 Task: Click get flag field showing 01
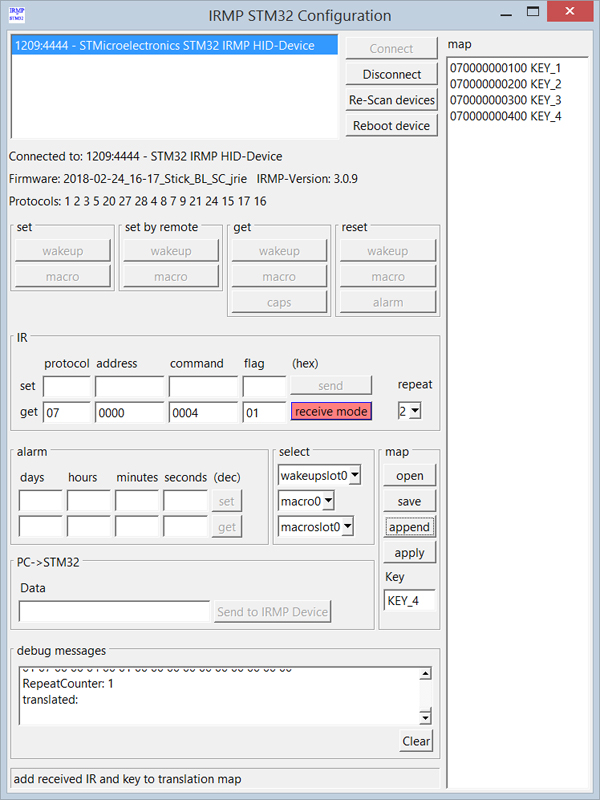tap(264, 412)
